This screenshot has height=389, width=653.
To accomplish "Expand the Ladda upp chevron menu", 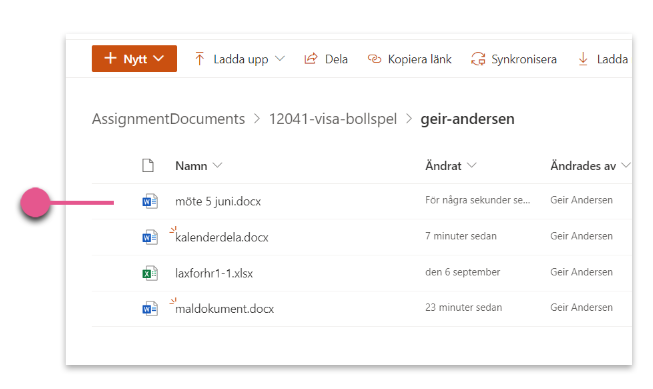I will pos(280,59).
